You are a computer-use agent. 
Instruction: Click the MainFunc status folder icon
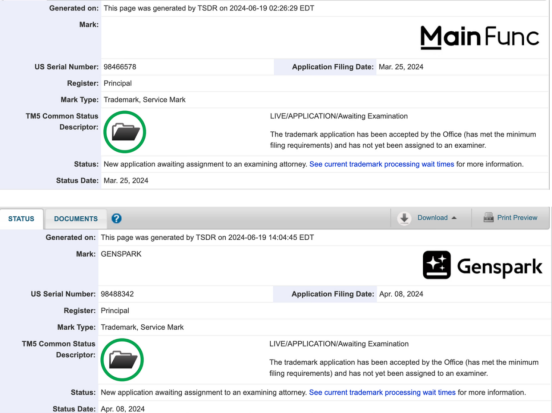click(125, 132)
